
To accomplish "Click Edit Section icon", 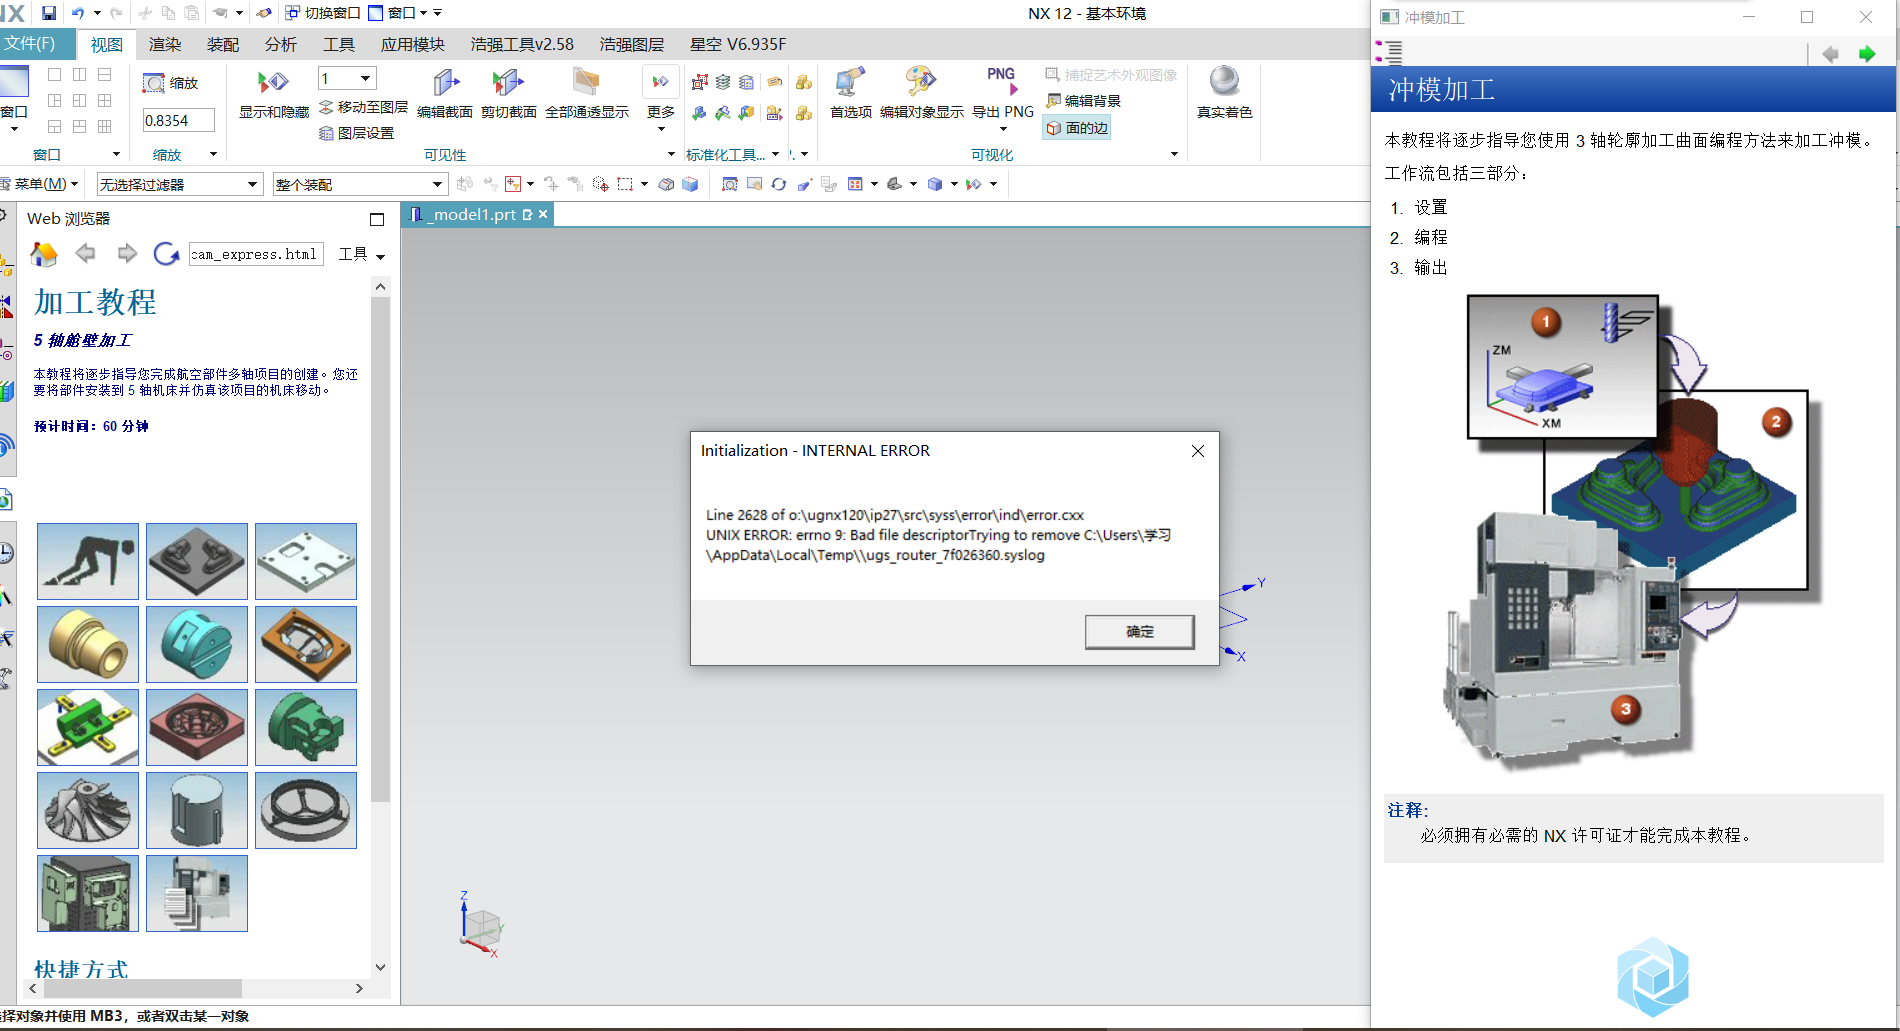I will [444, 94].
